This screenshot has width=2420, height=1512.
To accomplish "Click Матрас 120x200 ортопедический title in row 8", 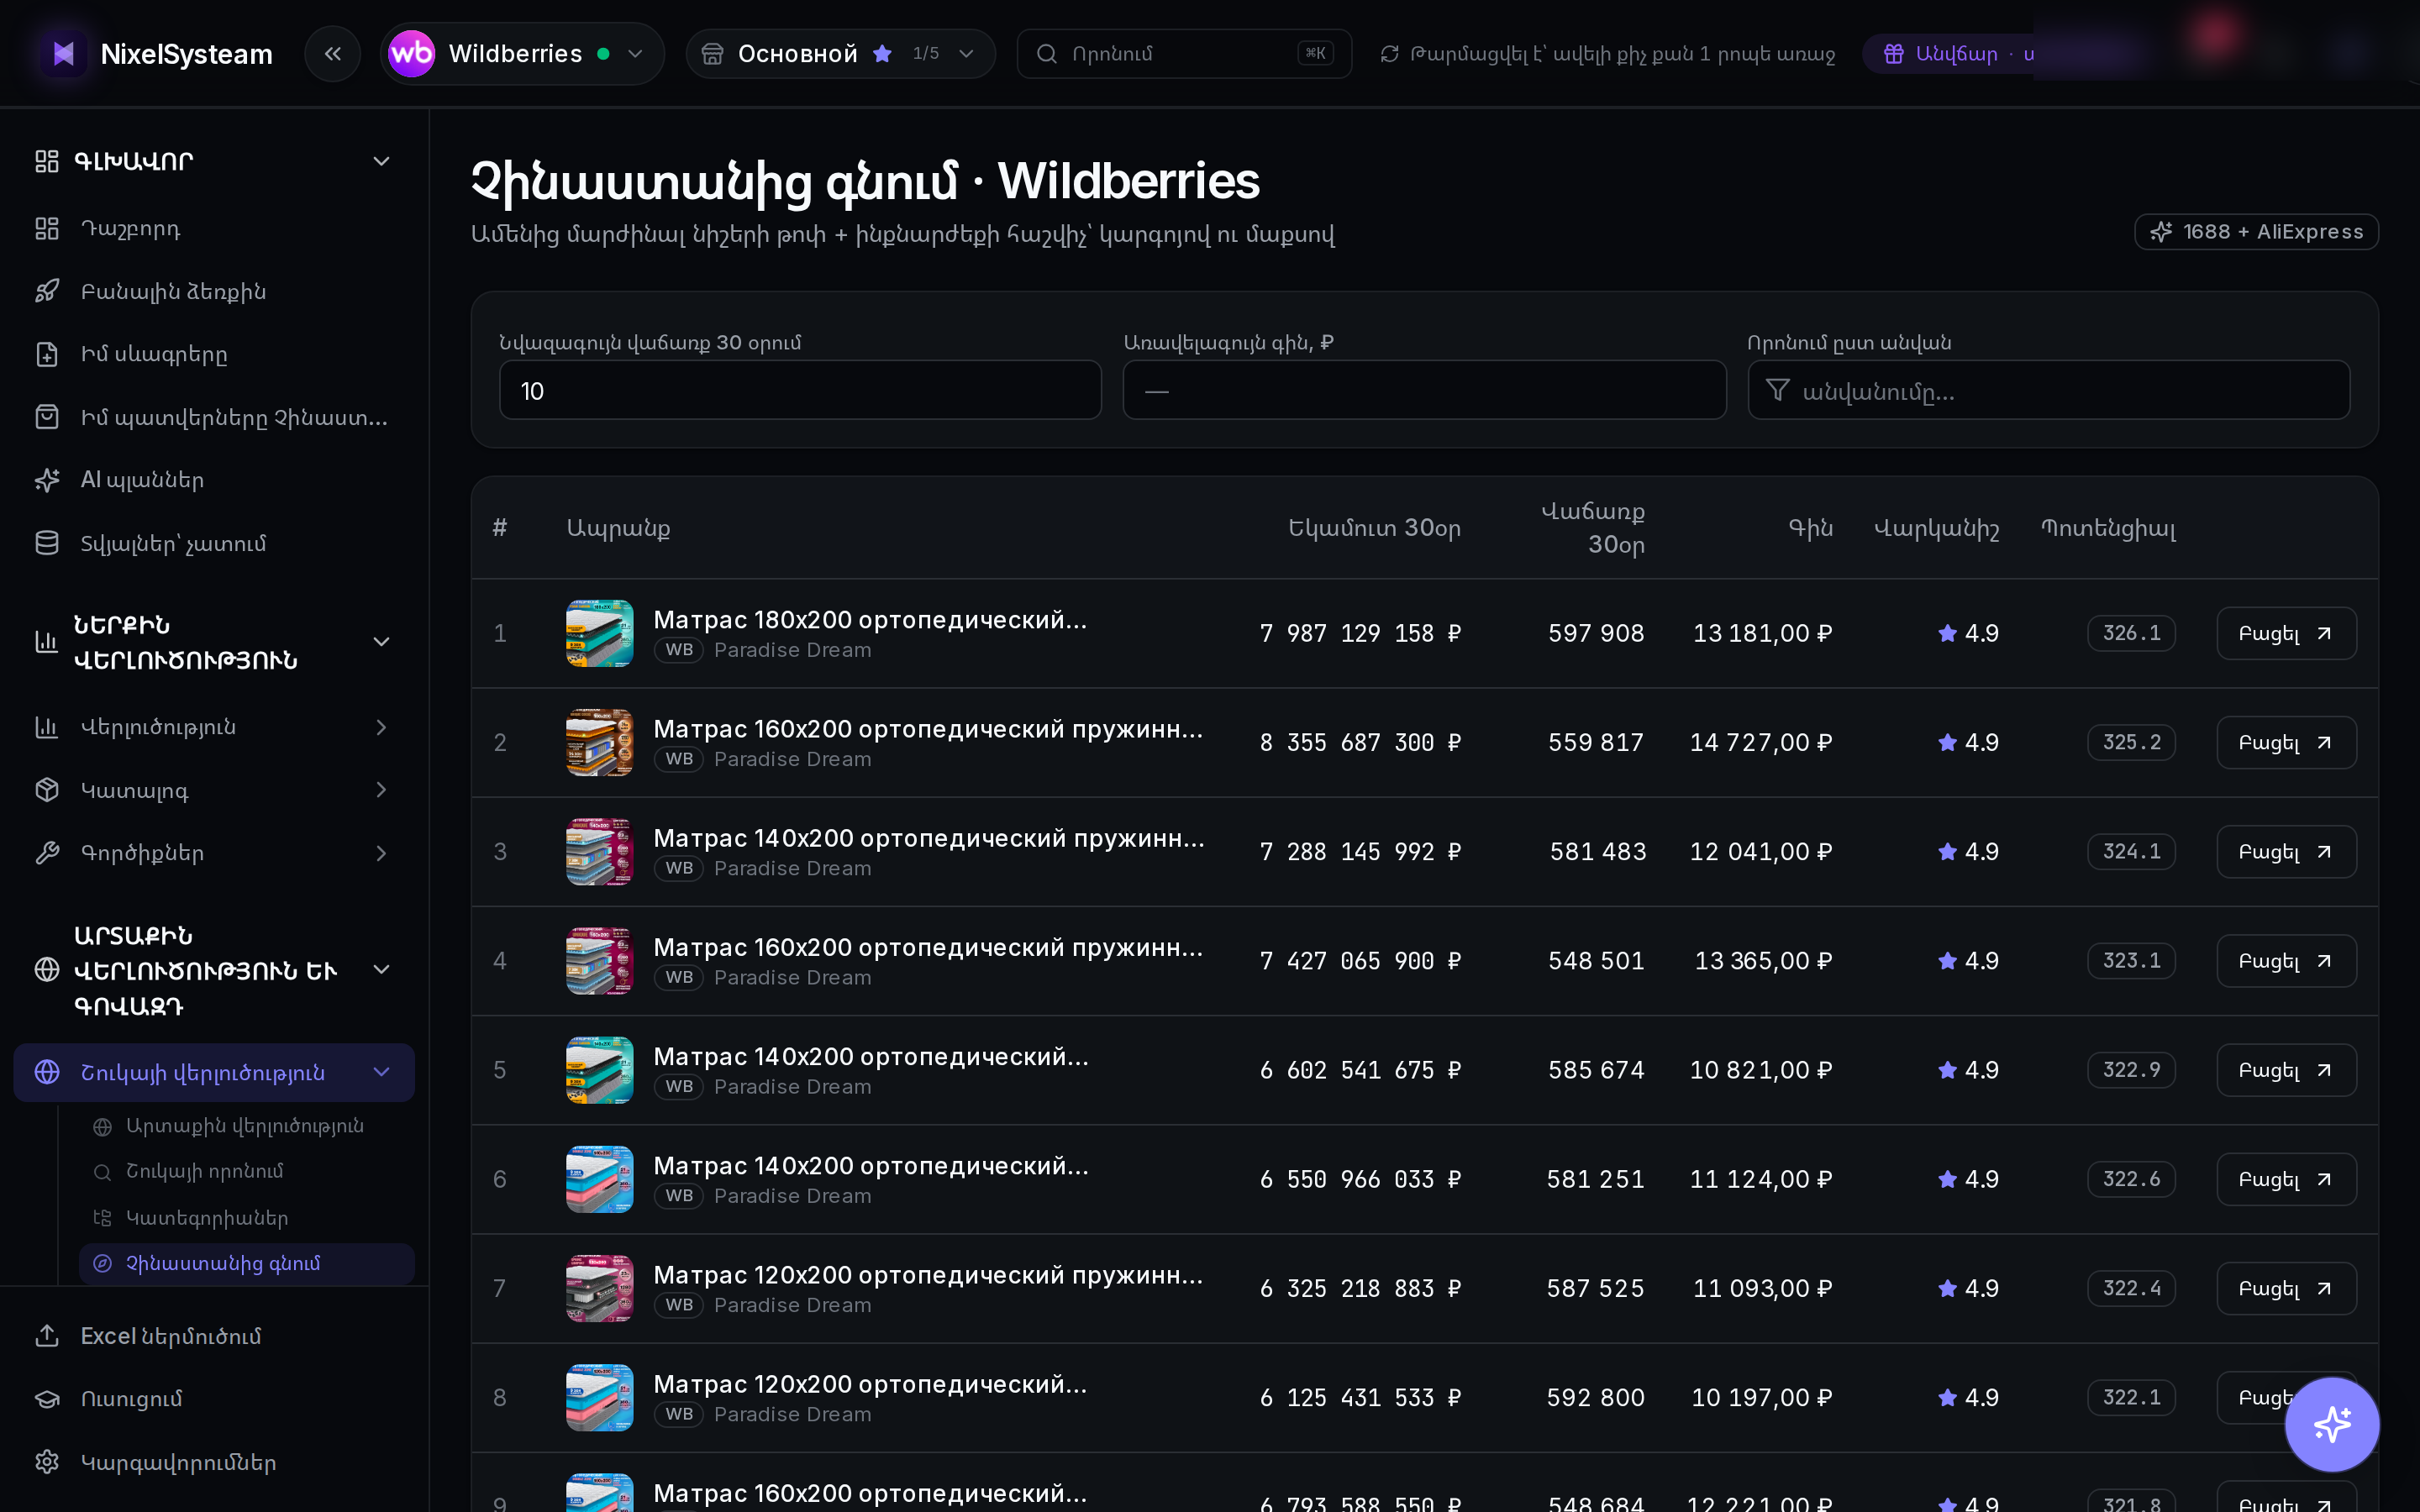I will point(869,1384).
